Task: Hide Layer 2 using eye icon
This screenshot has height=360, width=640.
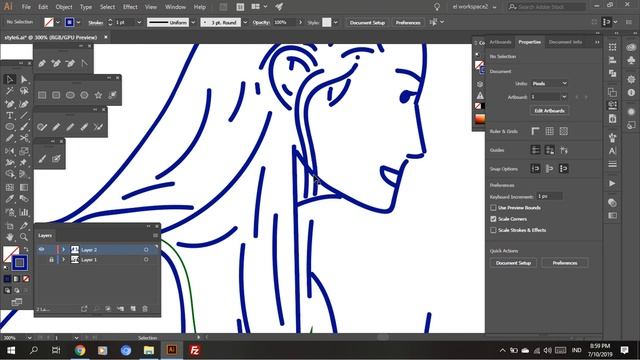Action: pos(41,249)
